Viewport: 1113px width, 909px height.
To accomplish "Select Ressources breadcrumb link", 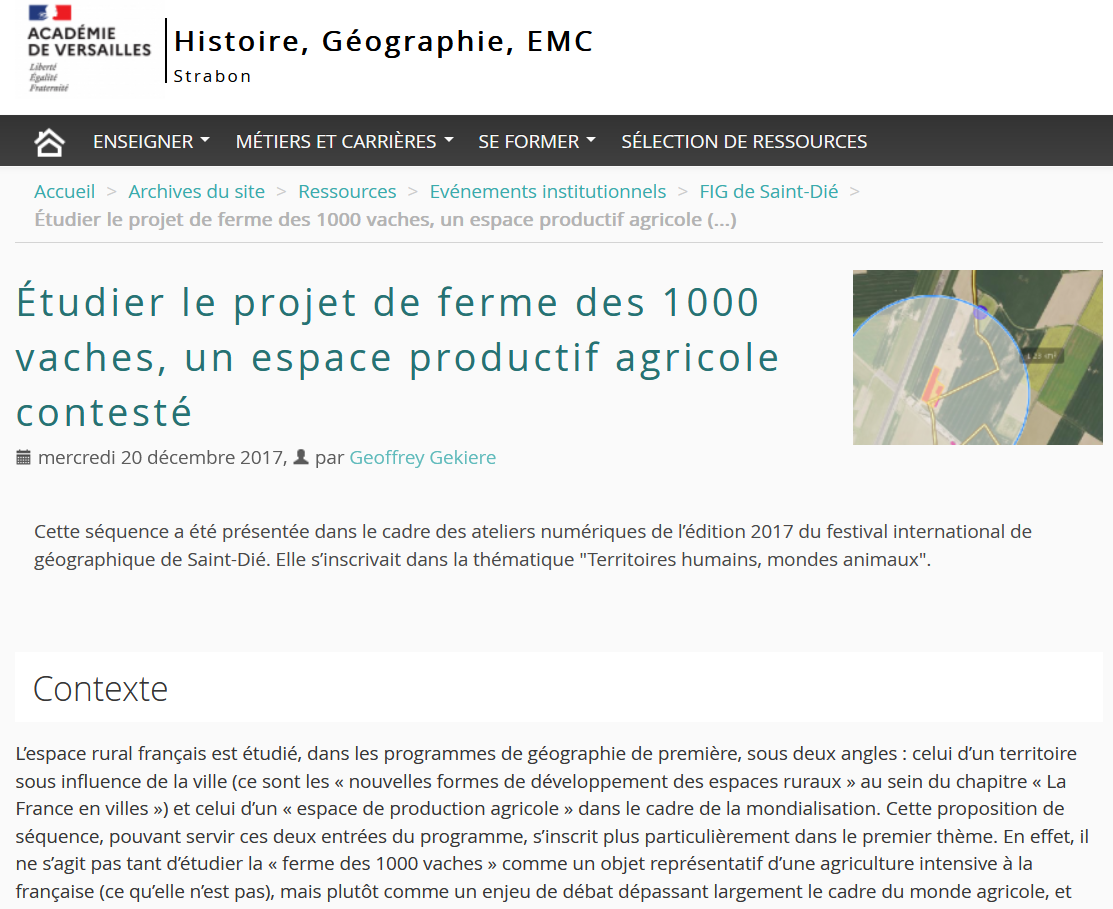I will coord(347,191).
